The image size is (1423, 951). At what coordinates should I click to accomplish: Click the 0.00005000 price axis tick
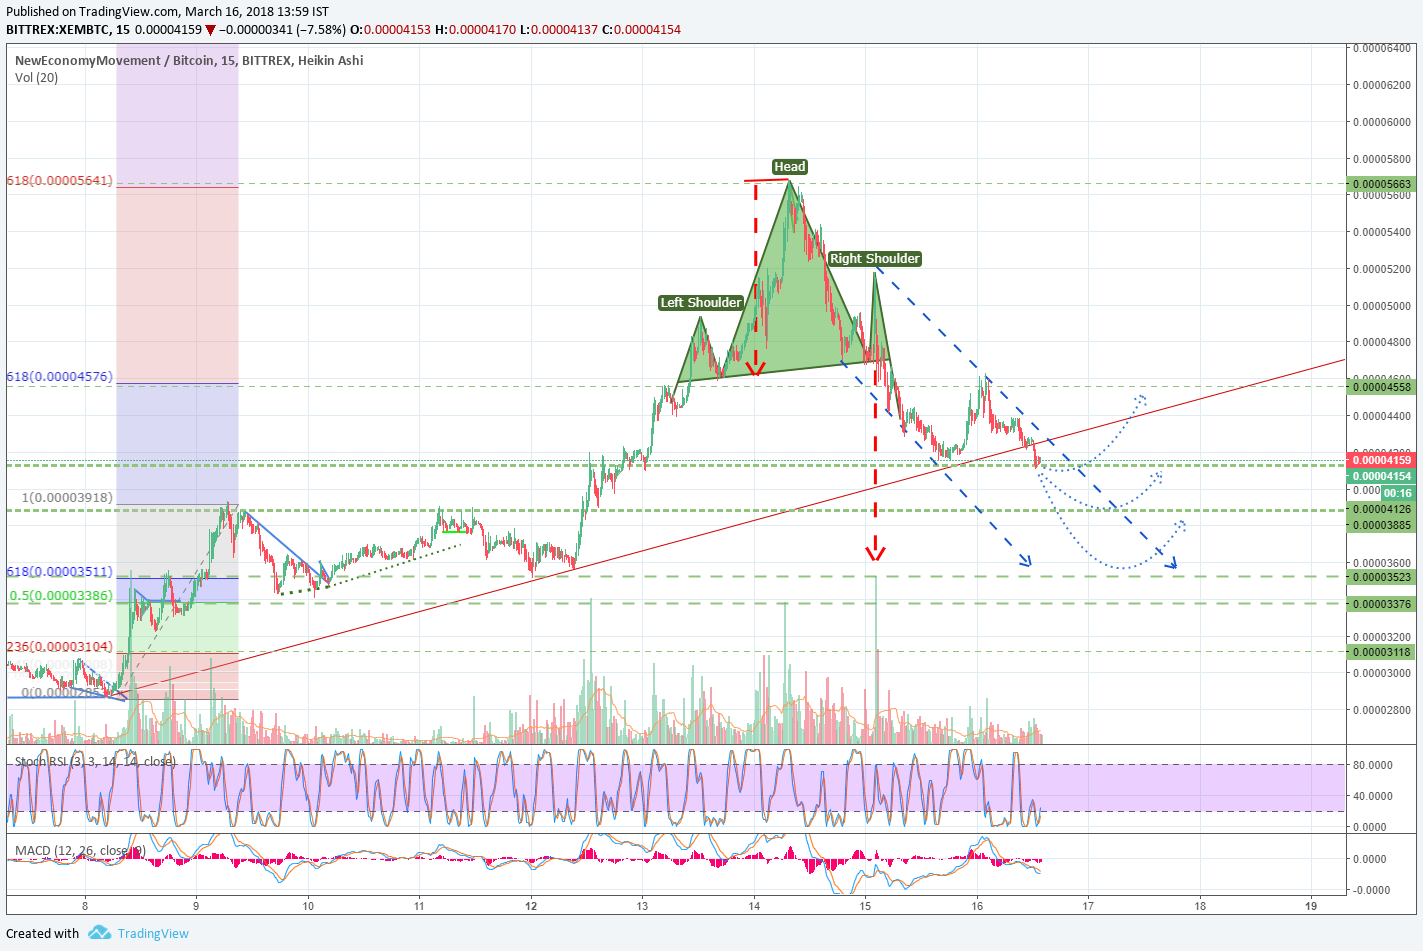[1381, 306]
